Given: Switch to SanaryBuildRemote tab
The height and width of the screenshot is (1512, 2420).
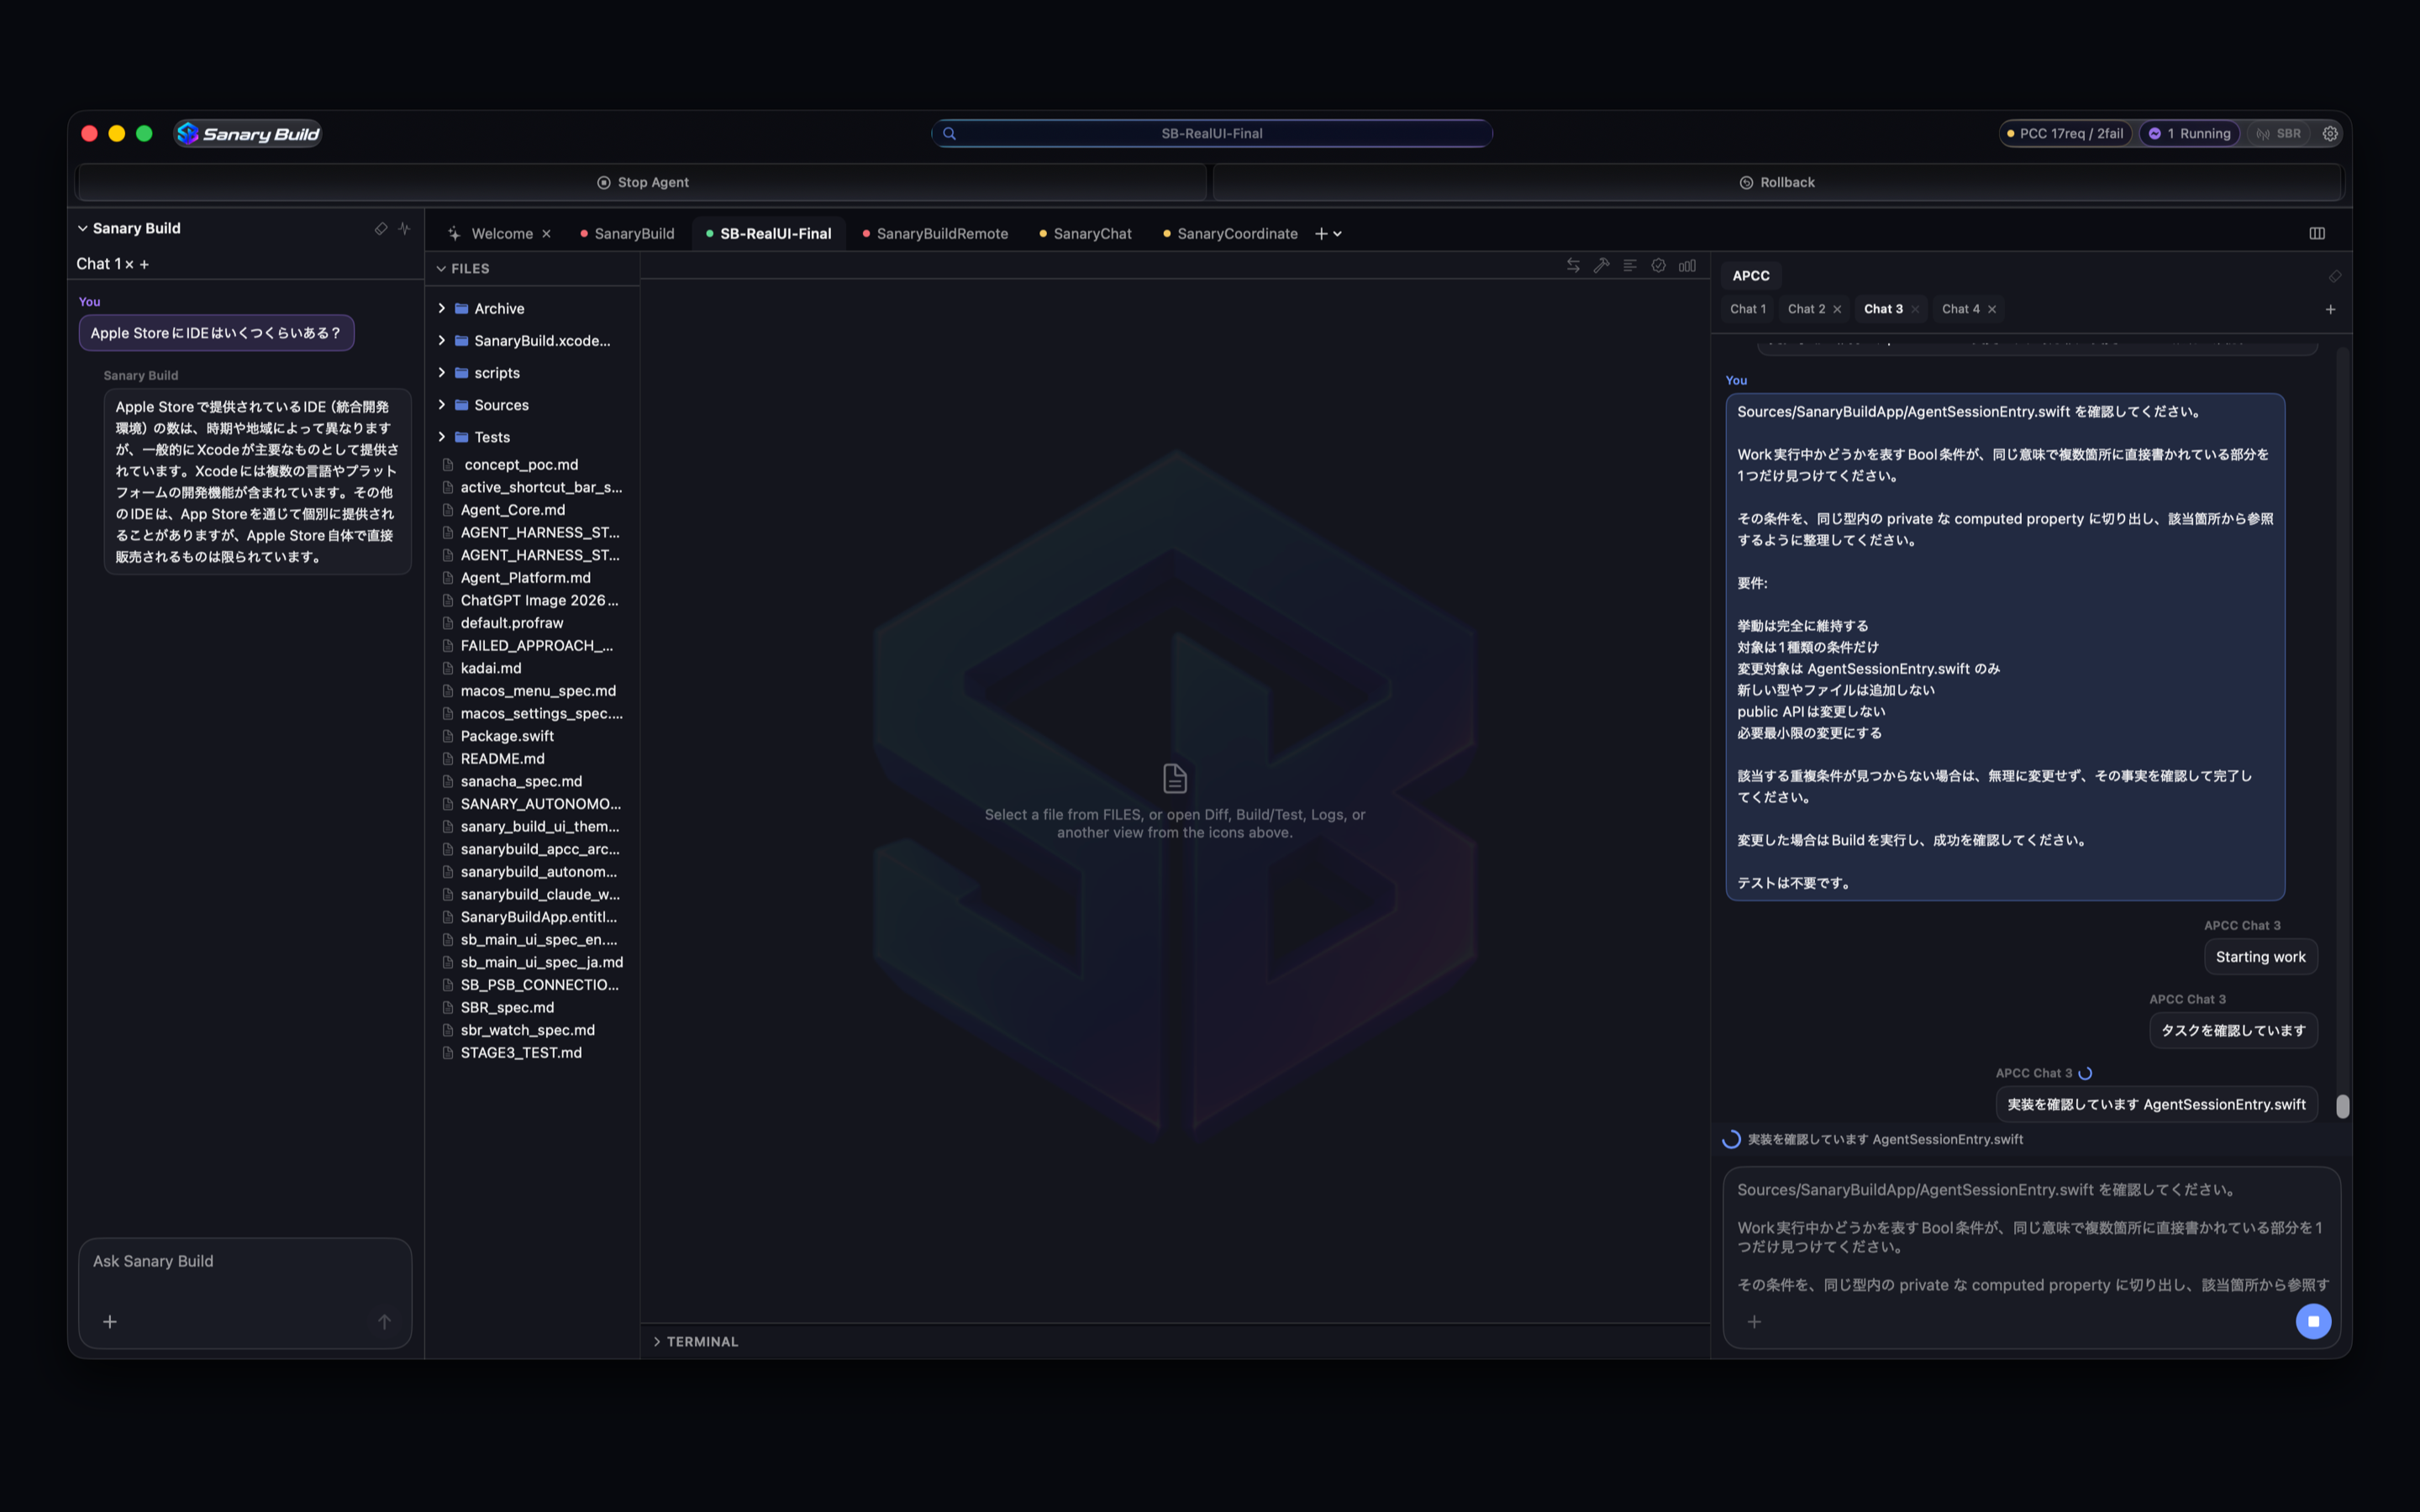Looking at the screenshot, I should 934,233.
